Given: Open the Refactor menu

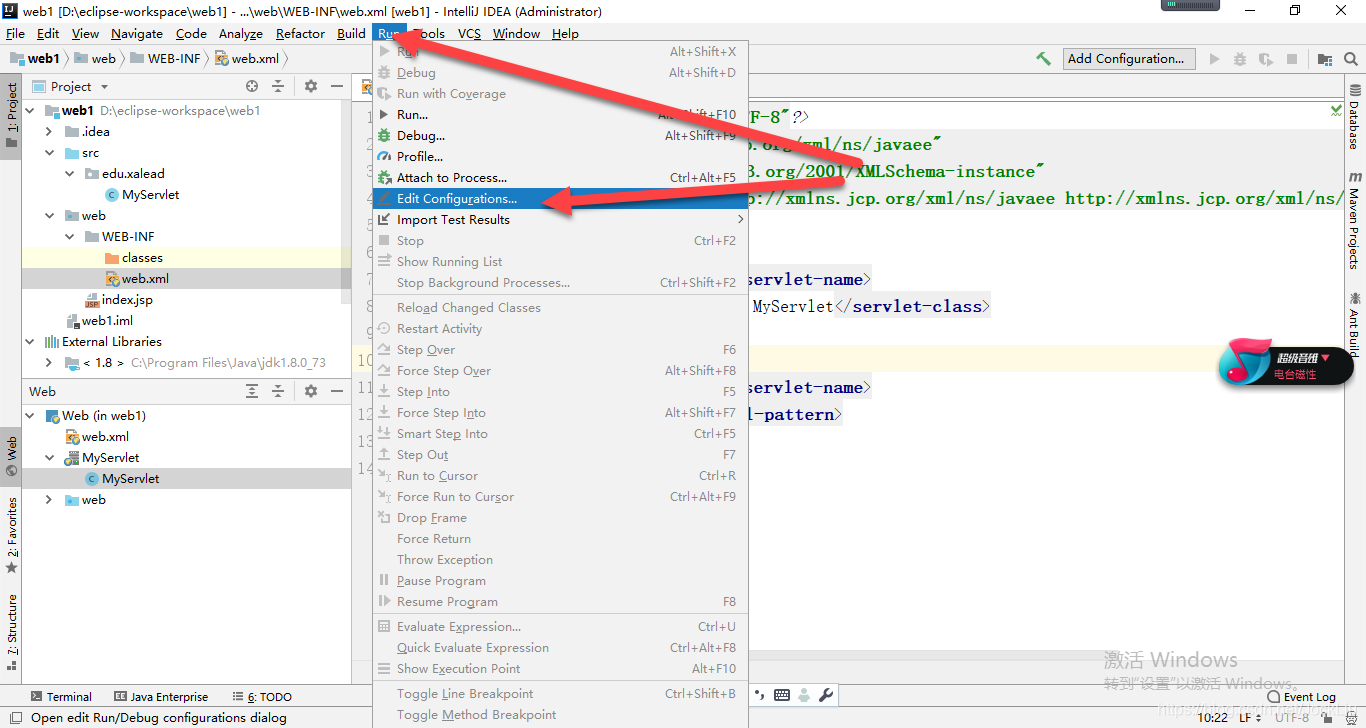Looking at the screenshot, I should tap(300, 33).
